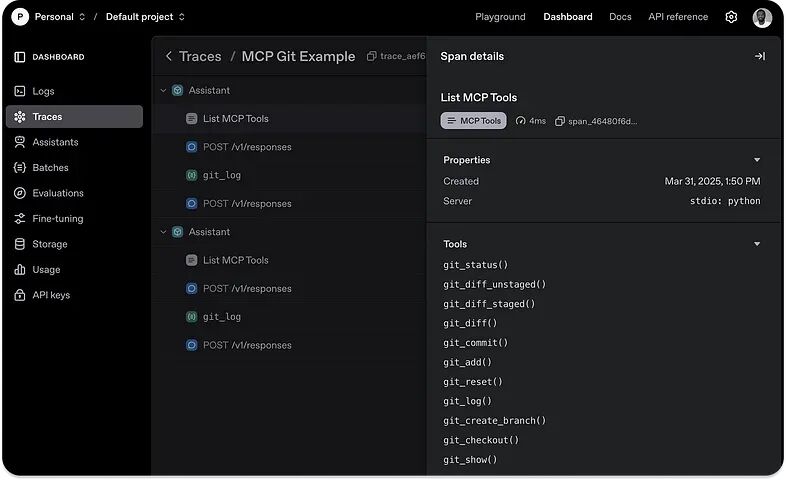The image size is (786, 480).
Task: Open the API reference tab
Action: click(x=678, y=17)
